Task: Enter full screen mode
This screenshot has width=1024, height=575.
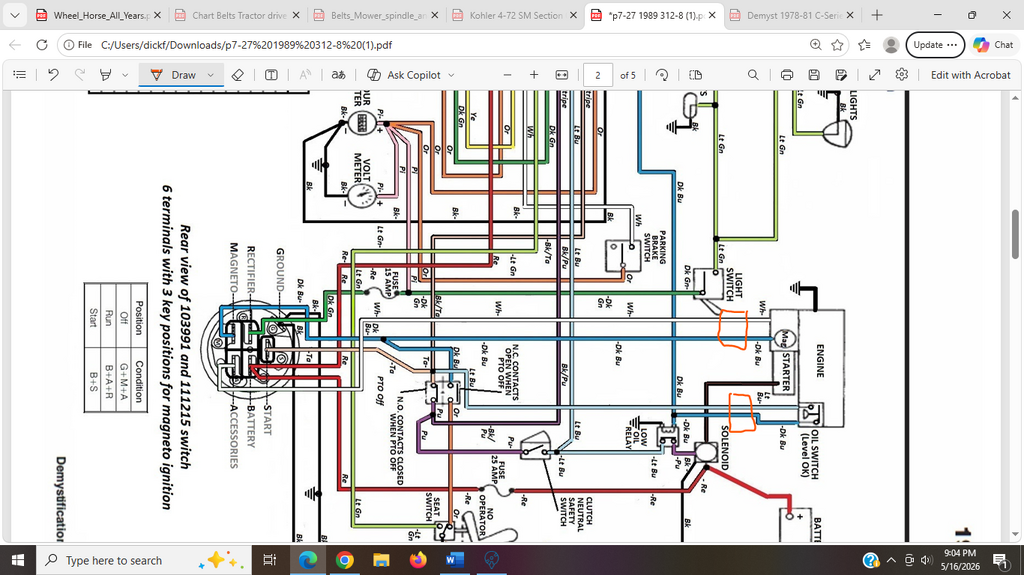Action: (x=874, y=75)
